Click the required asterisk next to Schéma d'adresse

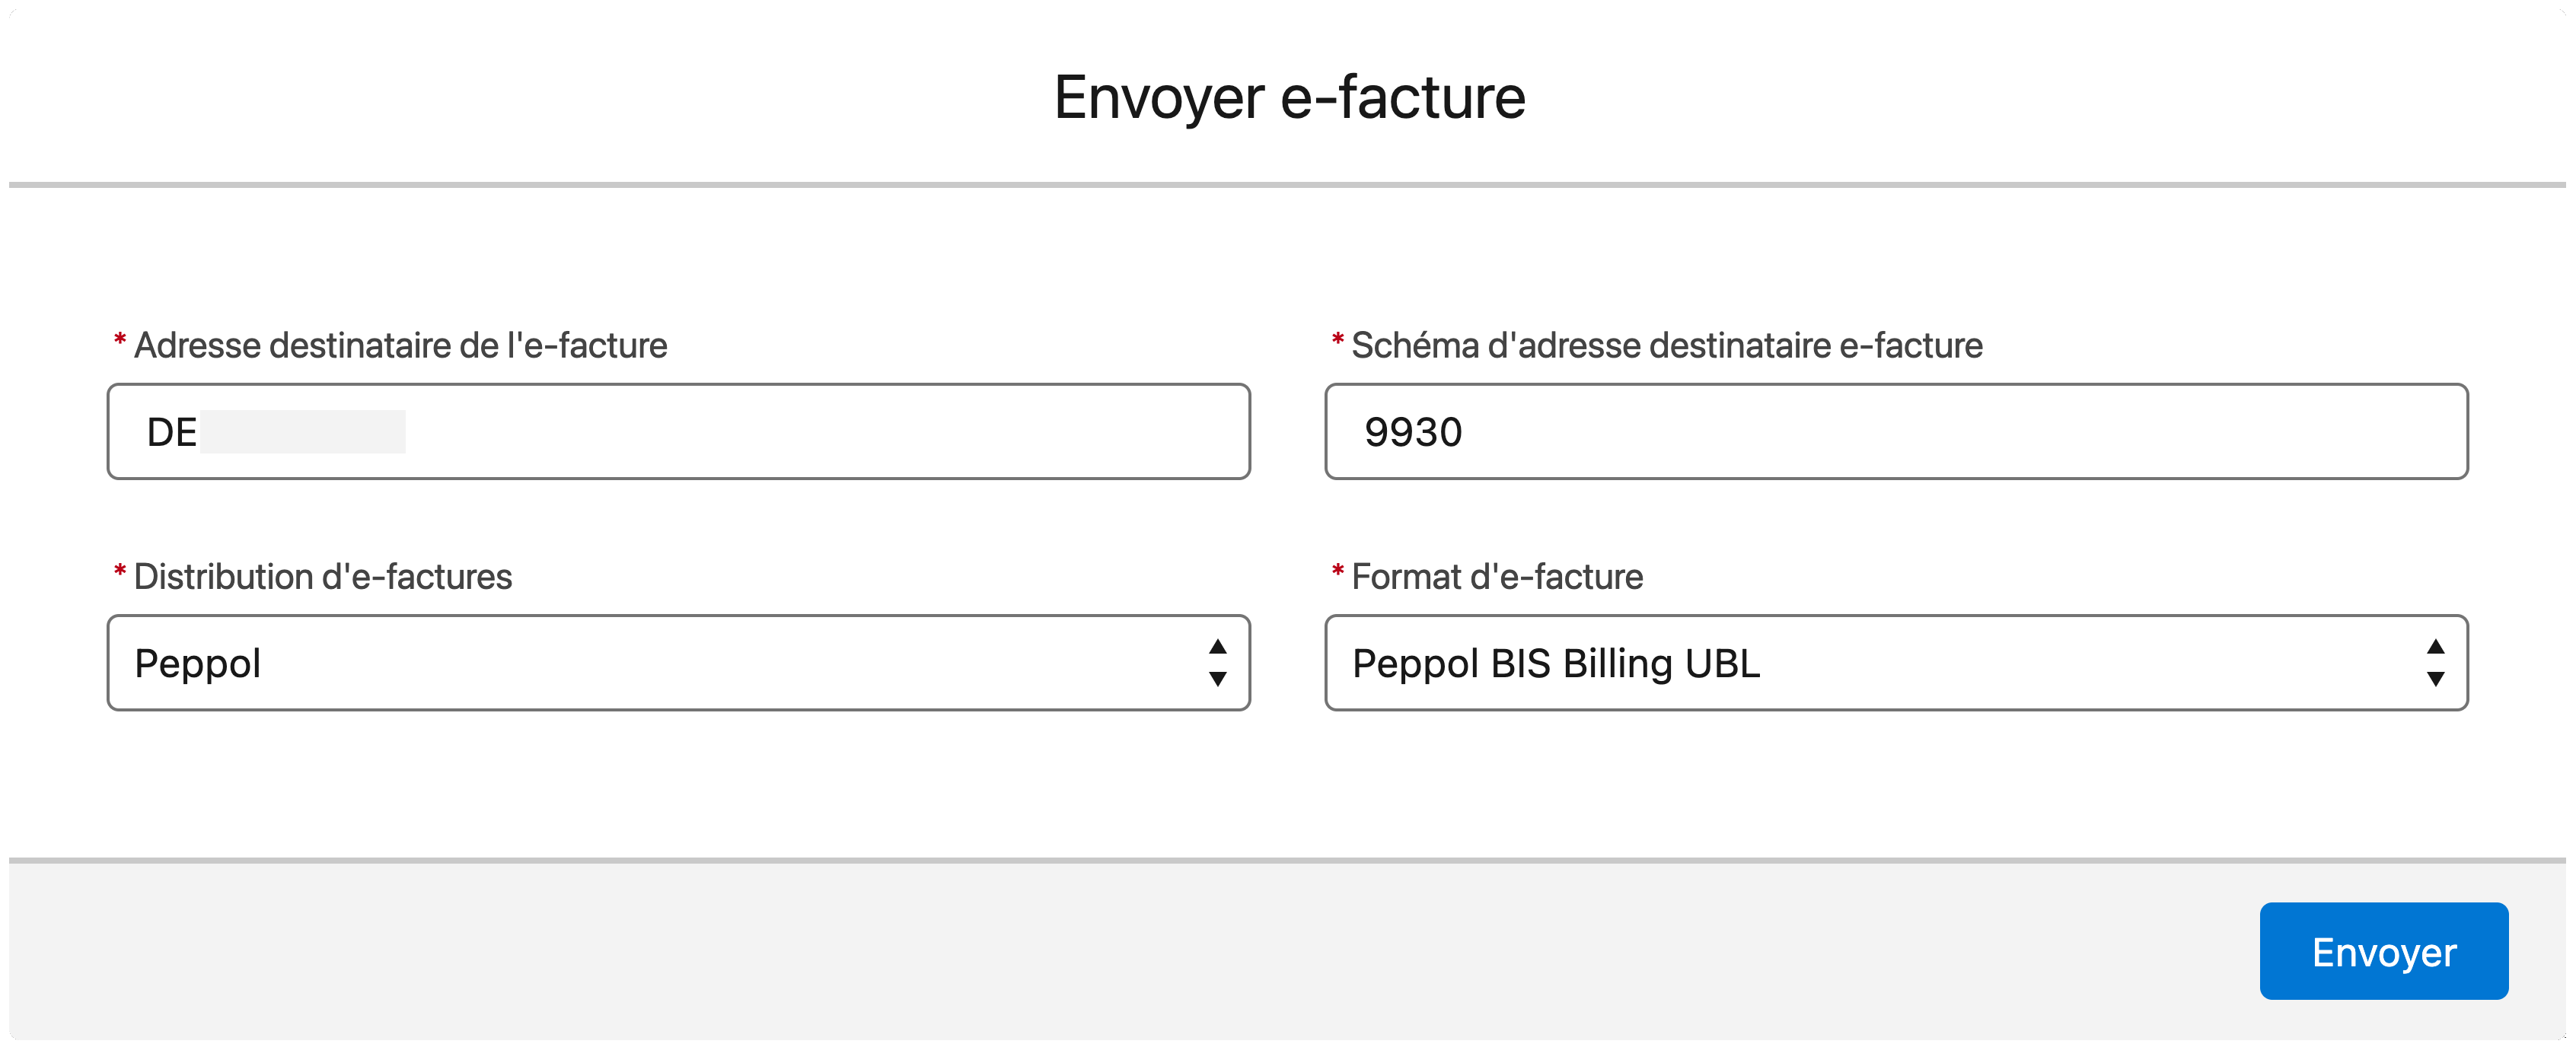(x=1337, y=342)
